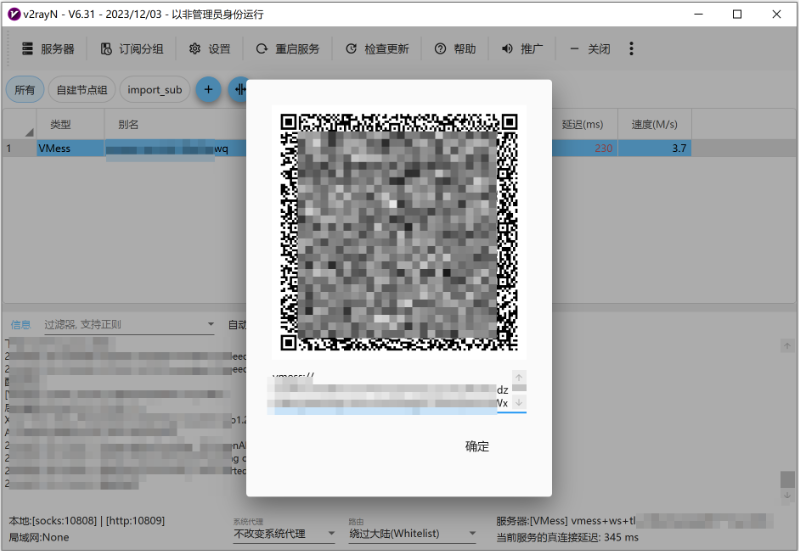Click the 当前服务的真连接延迟 345 ms status
Screen dimensions: 799x551
[x=567, y=537]
